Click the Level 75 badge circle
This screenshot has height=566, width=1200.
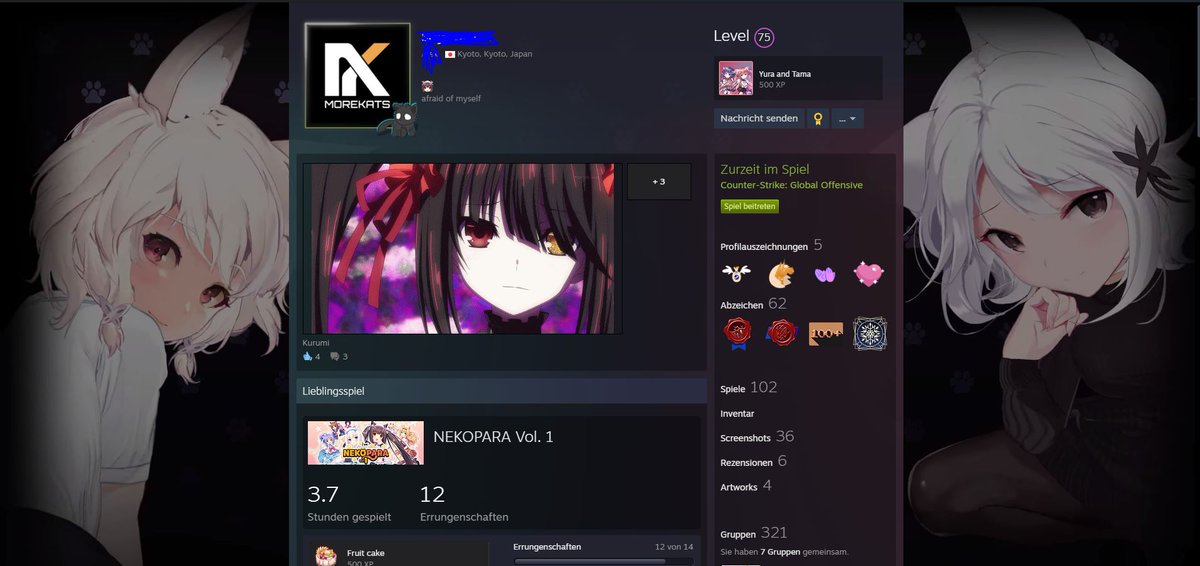pos(764,37)
